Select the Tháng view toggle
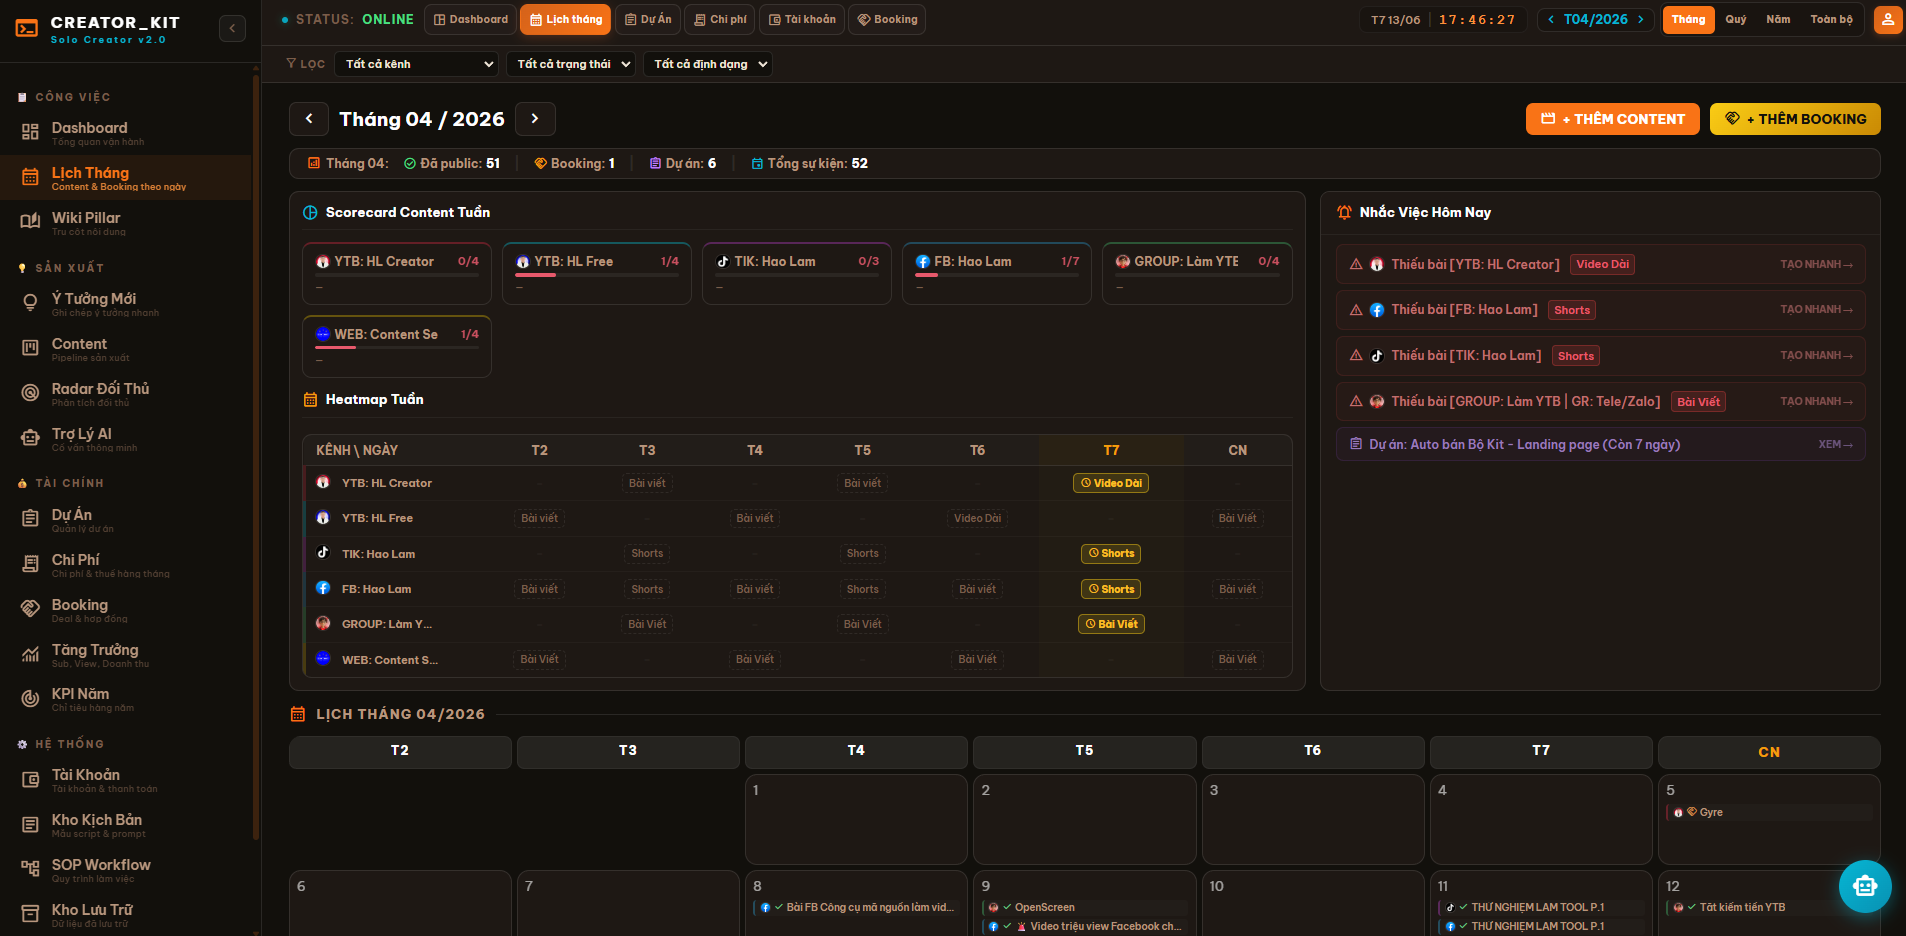This screenshot has width=1906, height=936. (1688, 19)
